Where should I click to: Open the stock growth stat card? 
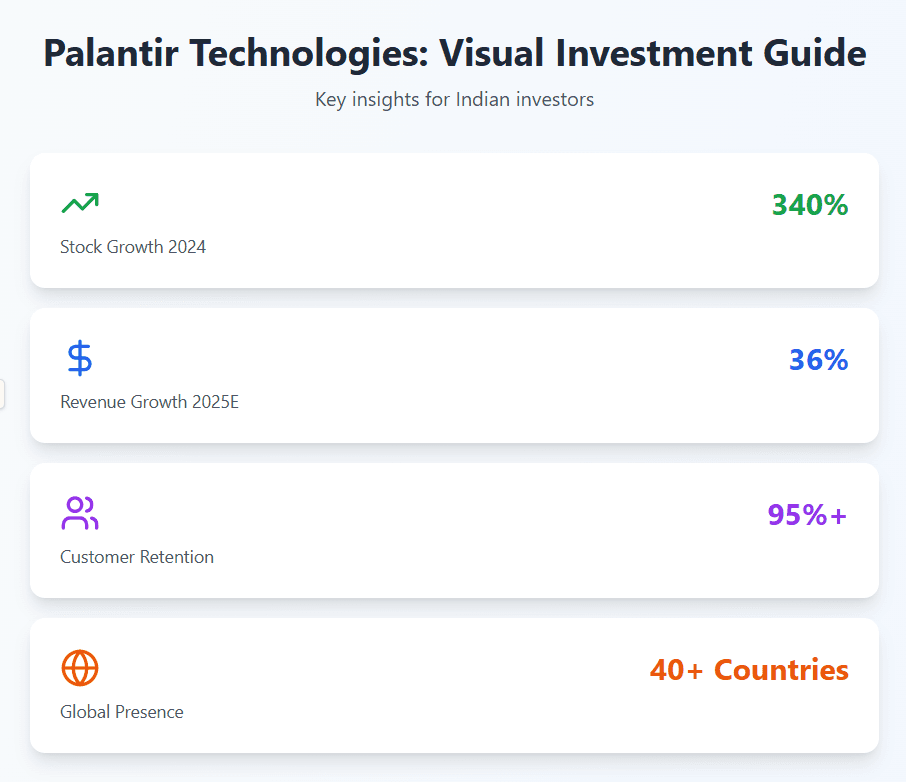454,221
